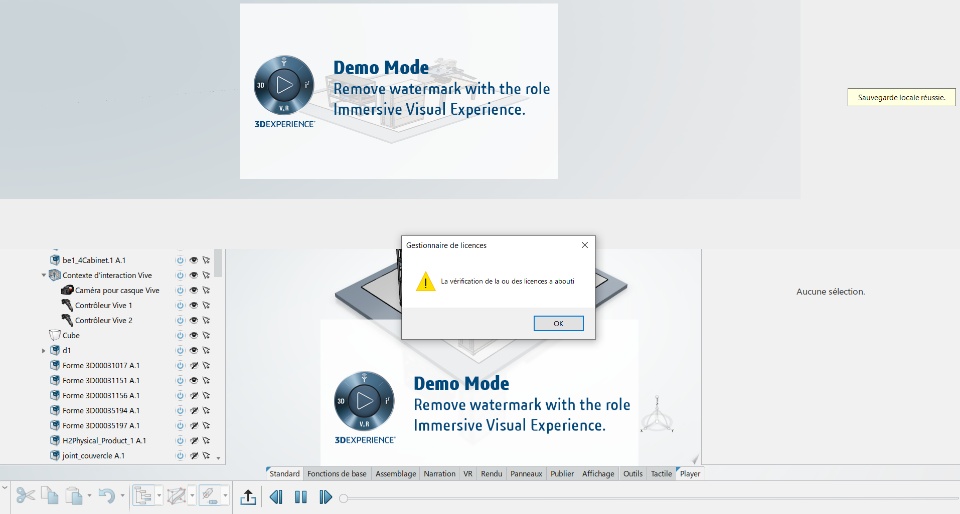Image resolution: width=960 pixels, height=514 pixels.
Task: Pause the experience playback
Action: click(301, 497)
